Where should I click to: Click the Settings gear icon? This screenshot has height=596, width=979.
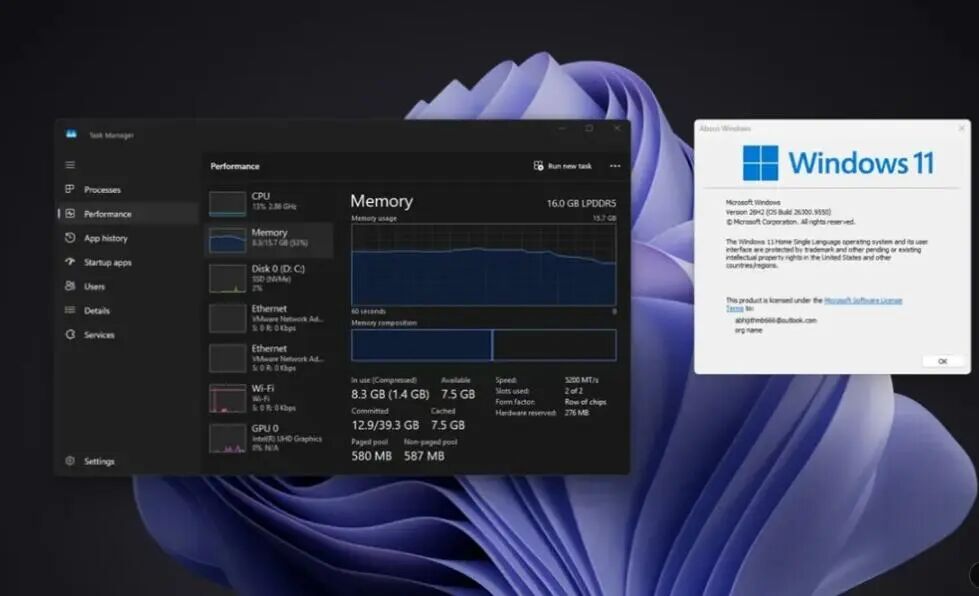[x=70, y=461]
